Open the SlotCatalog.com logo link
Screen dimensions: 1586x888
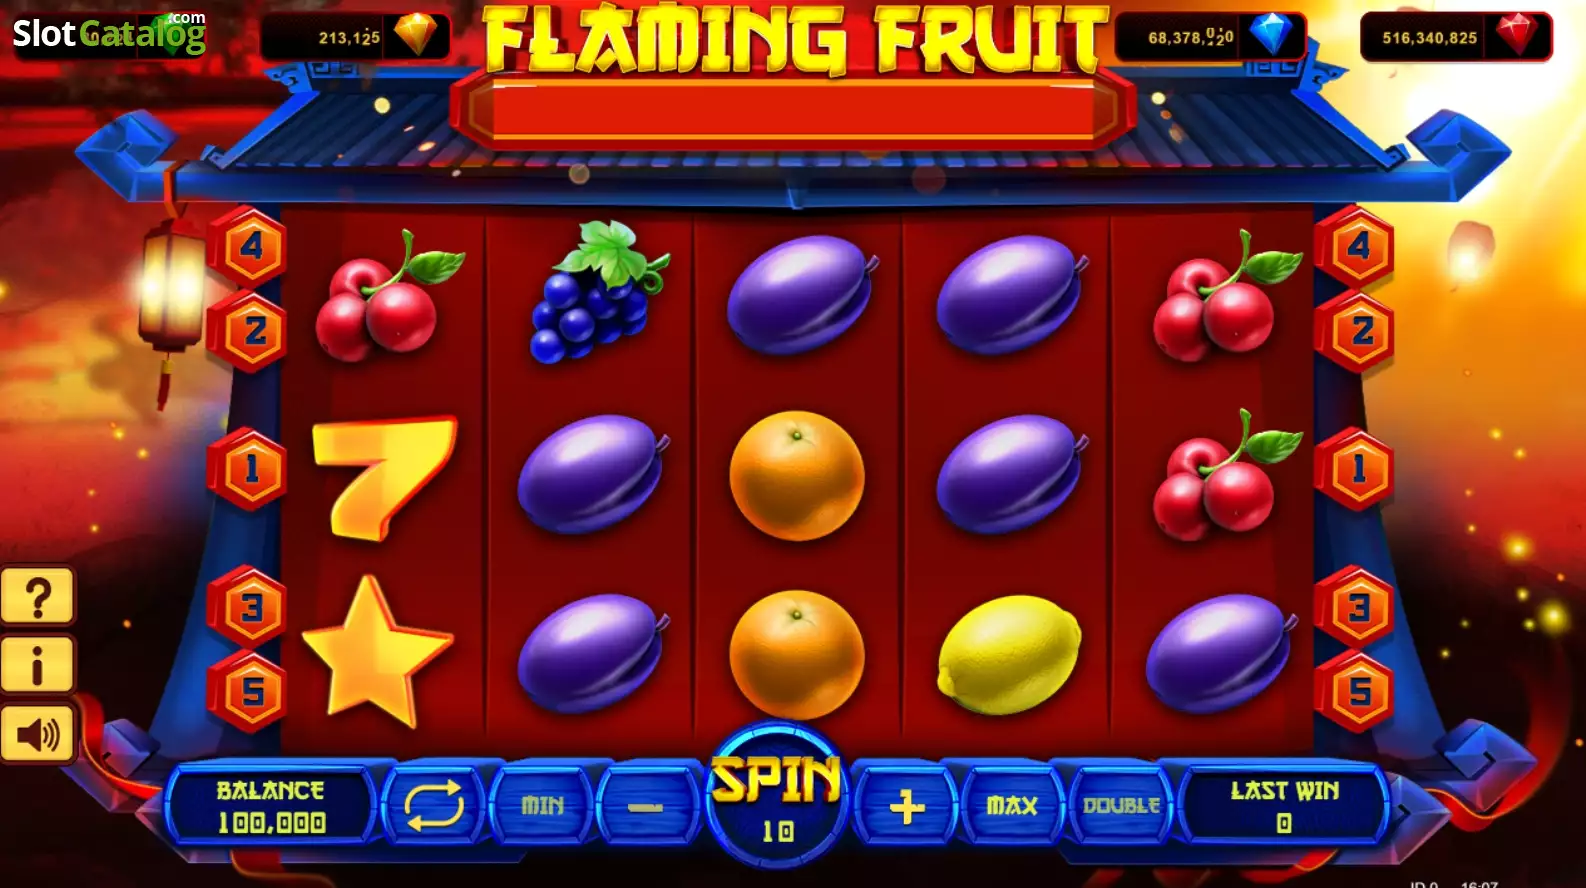pyautogui.click(x=109, y=33)
